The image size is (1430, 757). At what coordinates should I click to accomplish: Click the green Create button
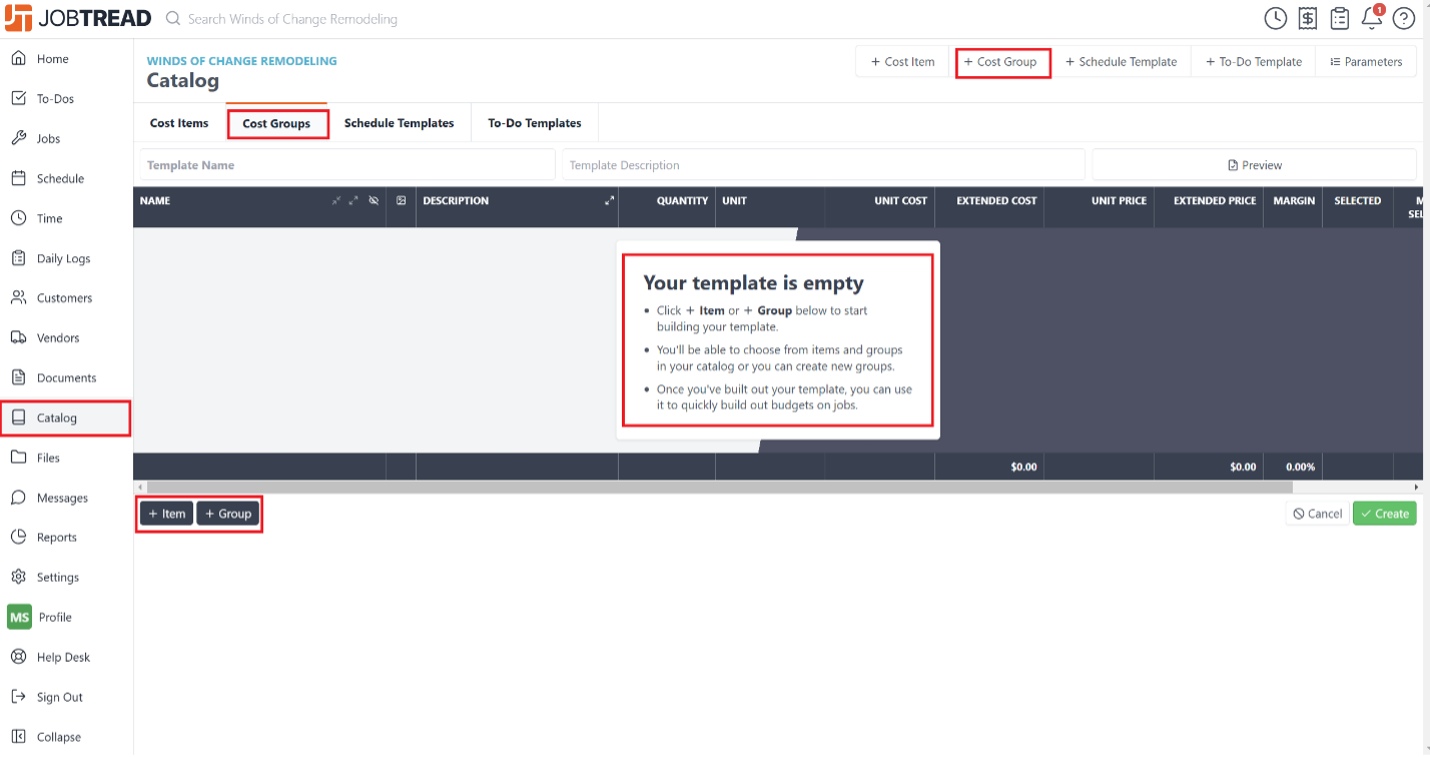point(1384,514)
